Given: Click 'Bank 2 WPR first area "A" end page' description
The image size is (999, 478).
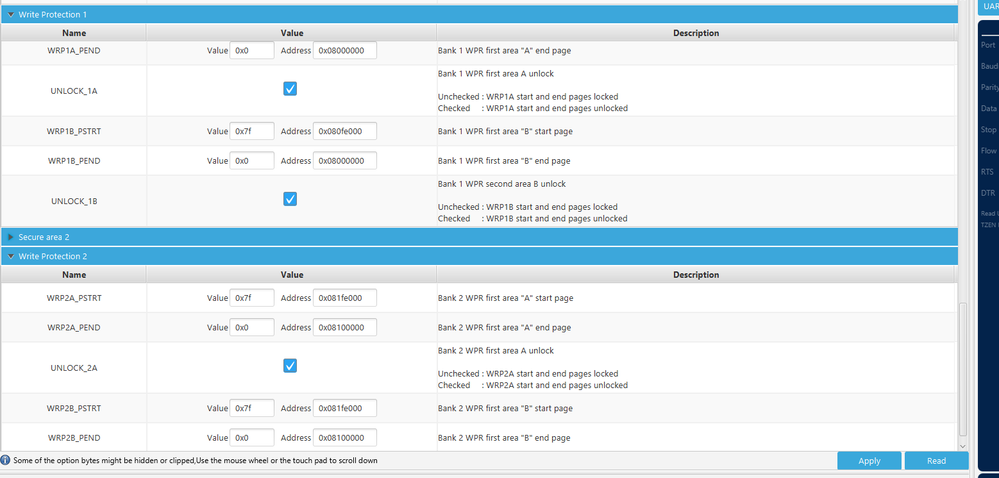Looking at the screenshot, I should (x=504, y=328).
